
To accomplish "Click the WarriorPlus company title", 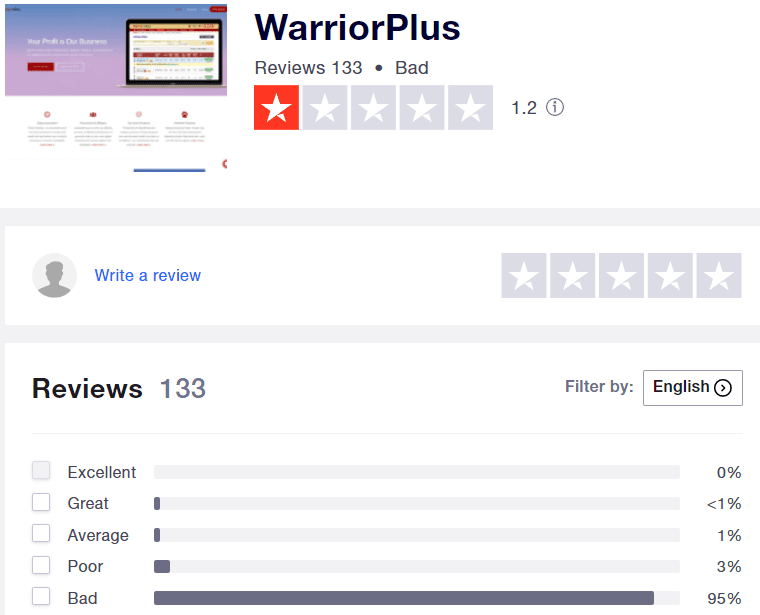I will pos(357,28).
